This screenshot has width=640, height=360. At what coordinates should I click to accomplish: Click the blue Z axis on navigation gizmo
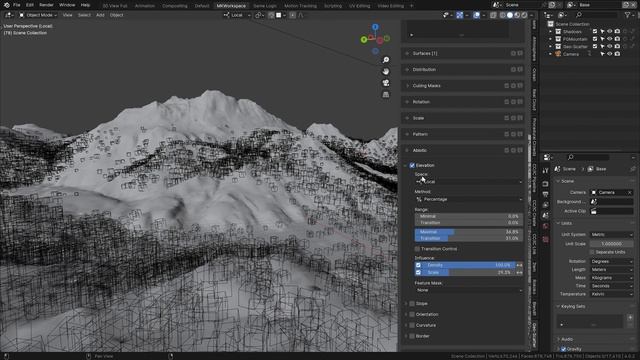click(x=375, y=27)
